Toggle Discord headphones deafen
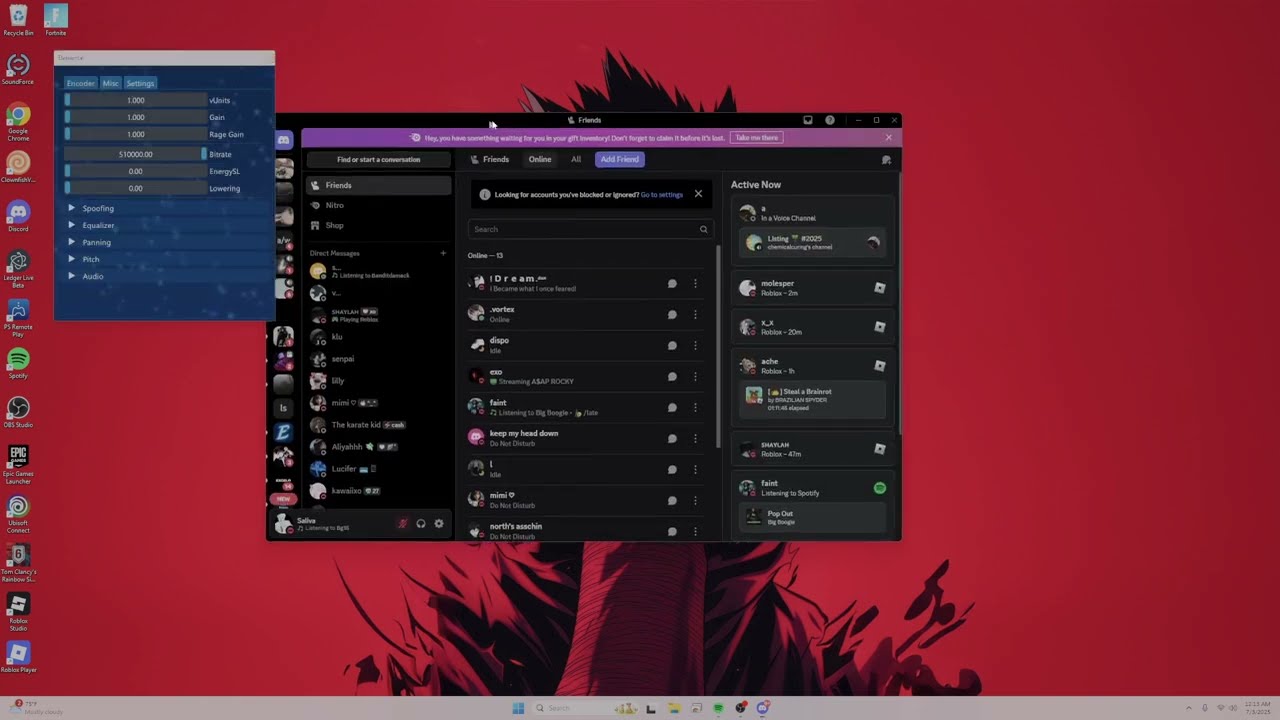Viewport: 1280px width, 720px height. (421, 523)
